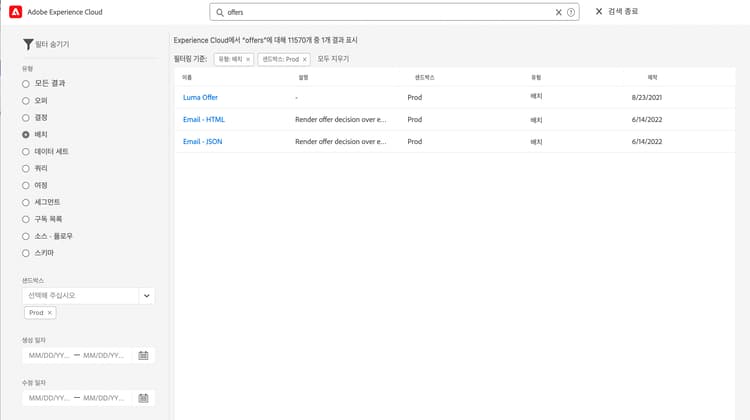Open the 수정 일자 calendar picker
This screenshot has height=420, width=750.
(x=143, y=398)
